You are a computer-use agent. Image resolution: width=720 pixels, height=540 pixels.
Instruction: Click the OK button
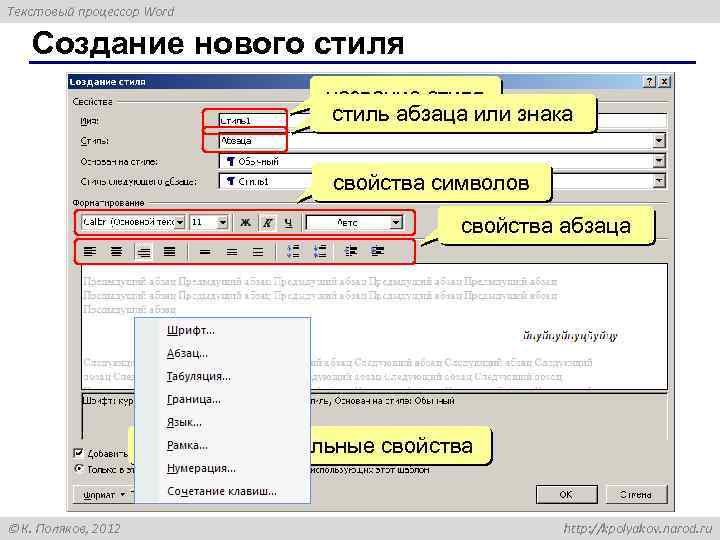pos(566,495)
